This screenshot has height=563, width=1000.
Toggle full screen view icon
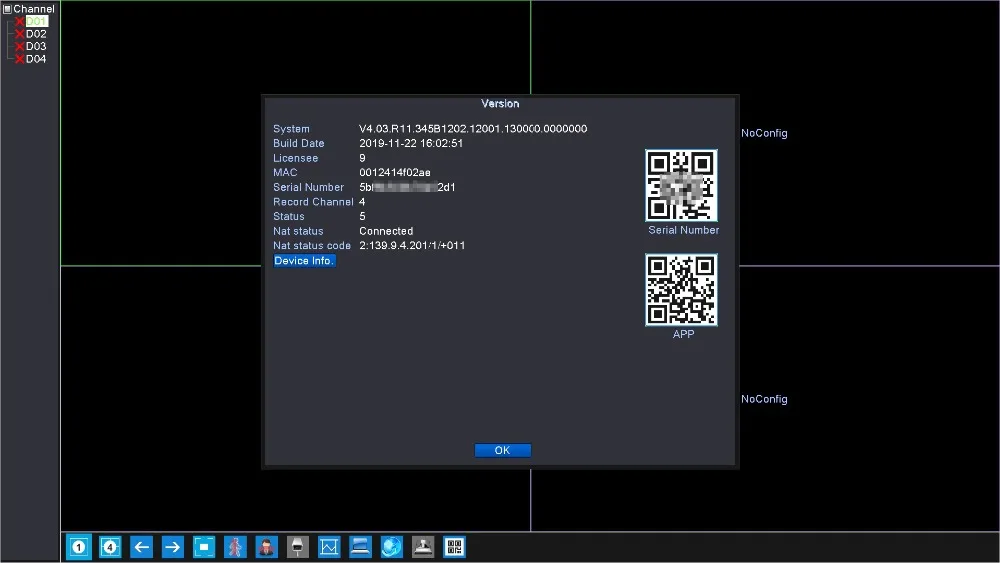click(204, 547)
